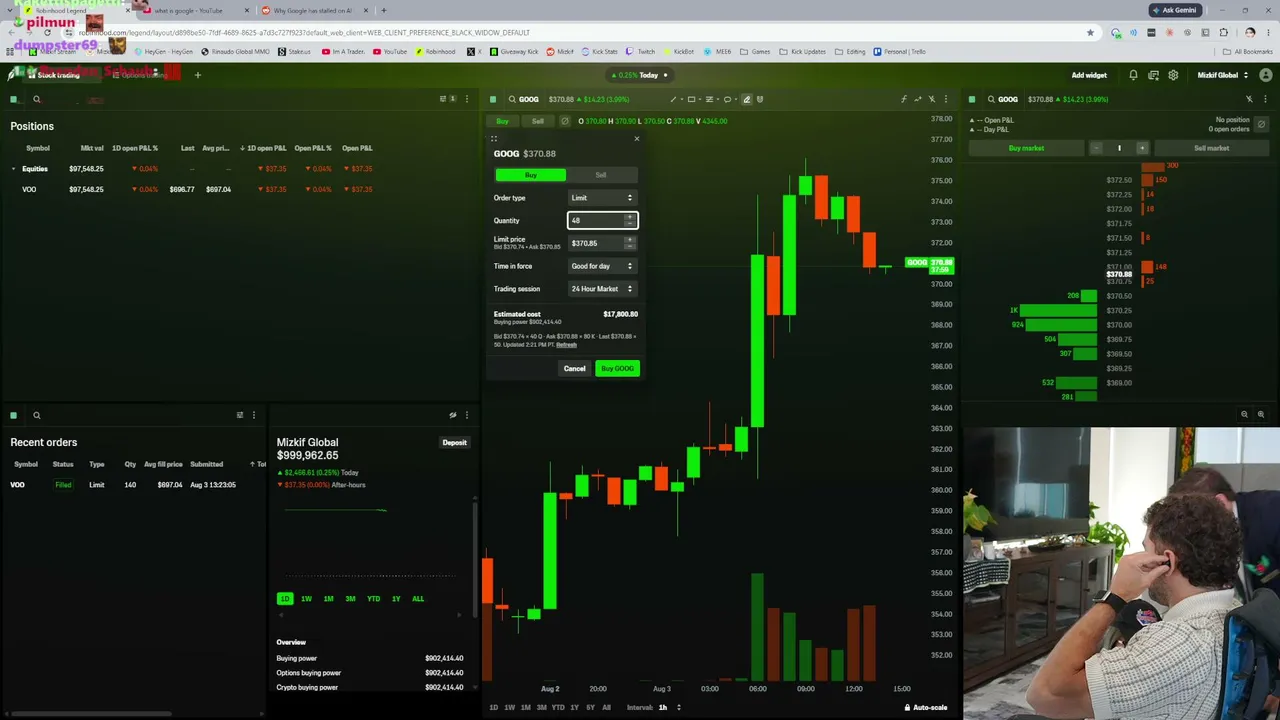
Task: Open the Mizkif Global account switcher
Action: pos(1222,75)
